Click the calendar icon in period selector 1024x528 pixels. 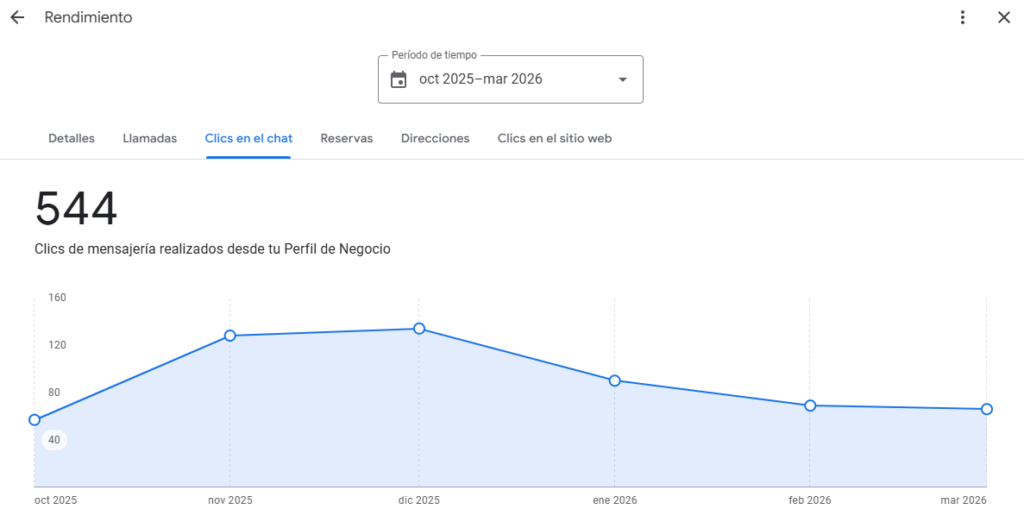(398, 80)
